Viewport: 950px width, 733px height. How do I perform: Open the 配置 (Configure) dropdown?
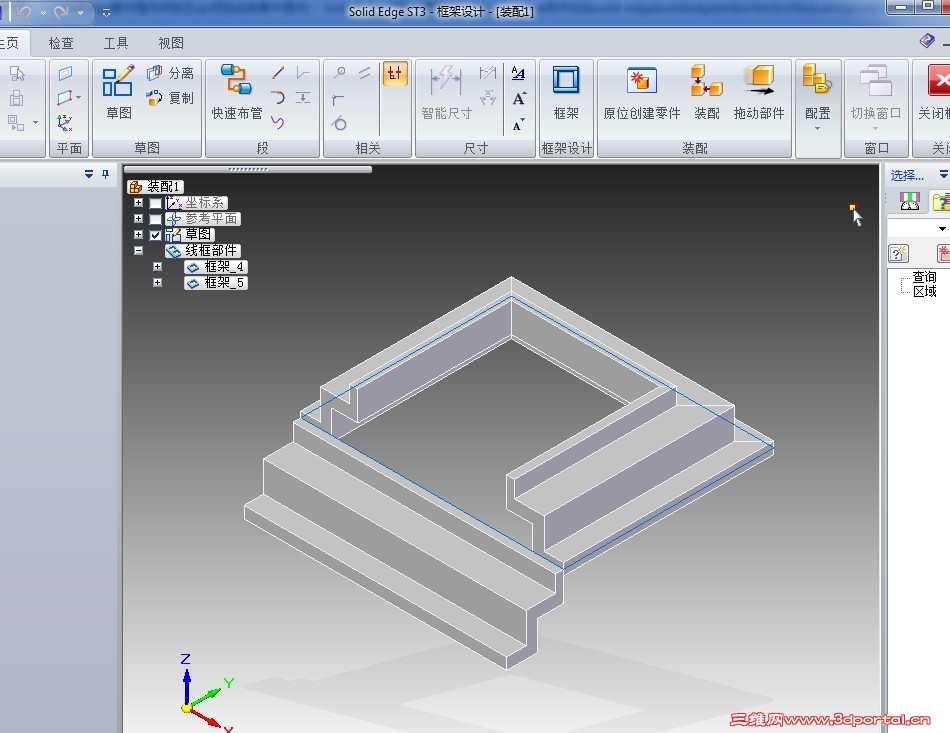click(x=817, y=98)
